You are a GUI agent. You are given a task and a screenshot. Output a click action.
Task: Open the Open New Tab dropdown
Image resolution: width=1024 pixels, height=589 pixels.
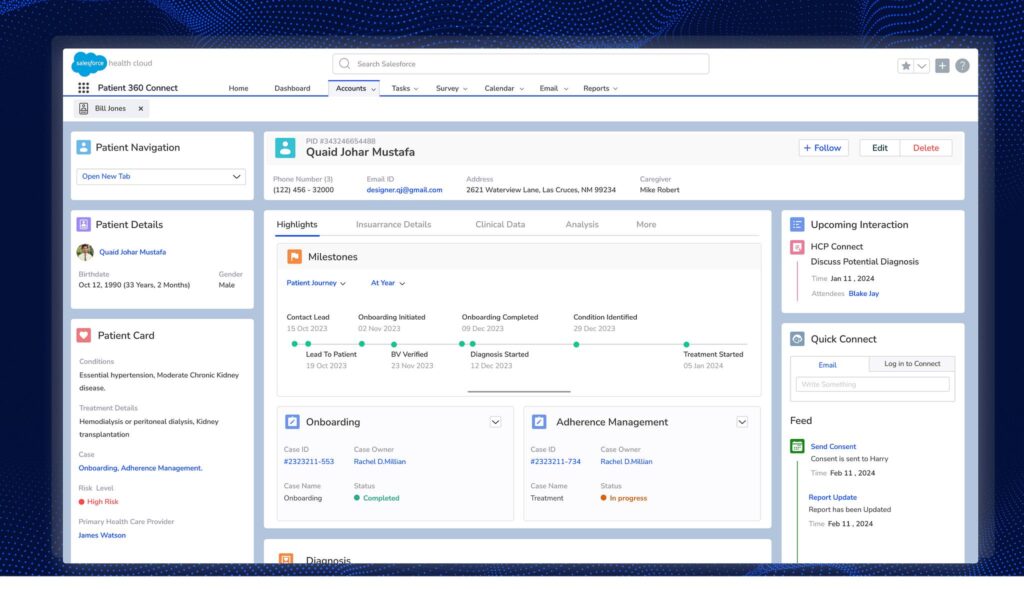point(162,176)
